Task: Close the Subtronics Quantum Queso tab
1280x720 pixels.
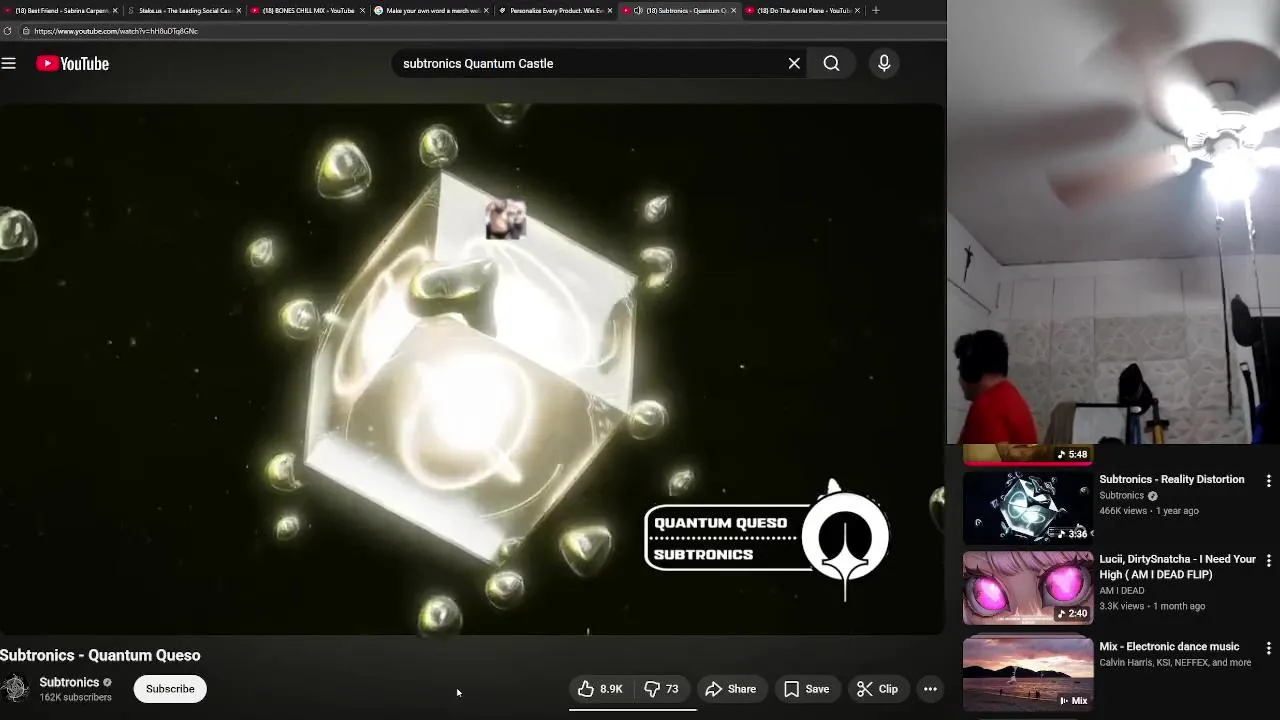Action: [x=734, y=10]
